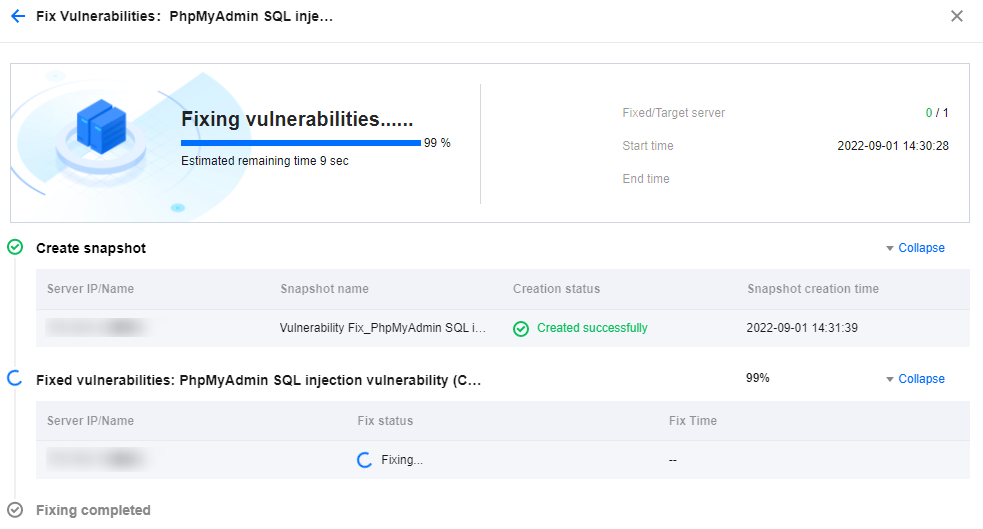Viewport: 983px width, 529px height.
Task: Click the Vulnerability Fix_PhpMyAdmin snapshot name
Action: [x=383, y=328]
